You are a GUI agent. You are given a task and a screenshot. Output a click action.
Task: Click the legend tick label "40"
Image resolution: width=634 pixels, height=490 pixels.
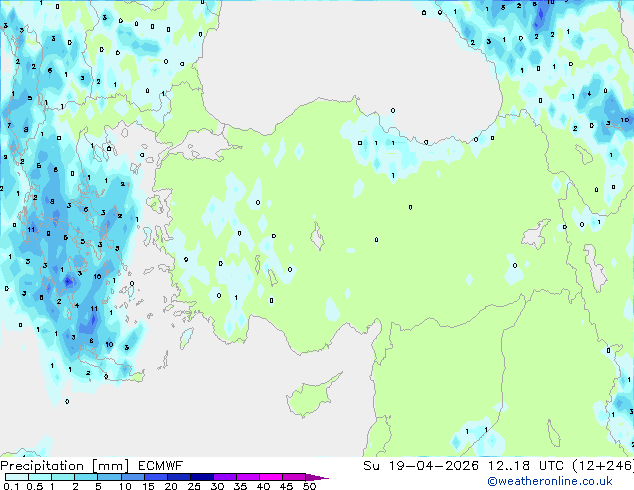click(263, 486)
